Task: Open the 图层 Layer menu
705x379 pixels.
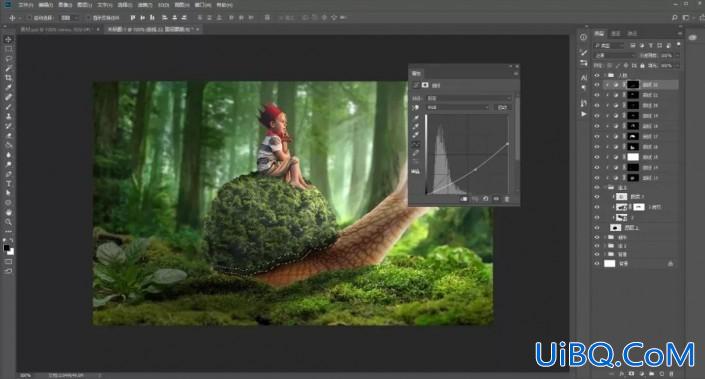Action: (85, 5)
